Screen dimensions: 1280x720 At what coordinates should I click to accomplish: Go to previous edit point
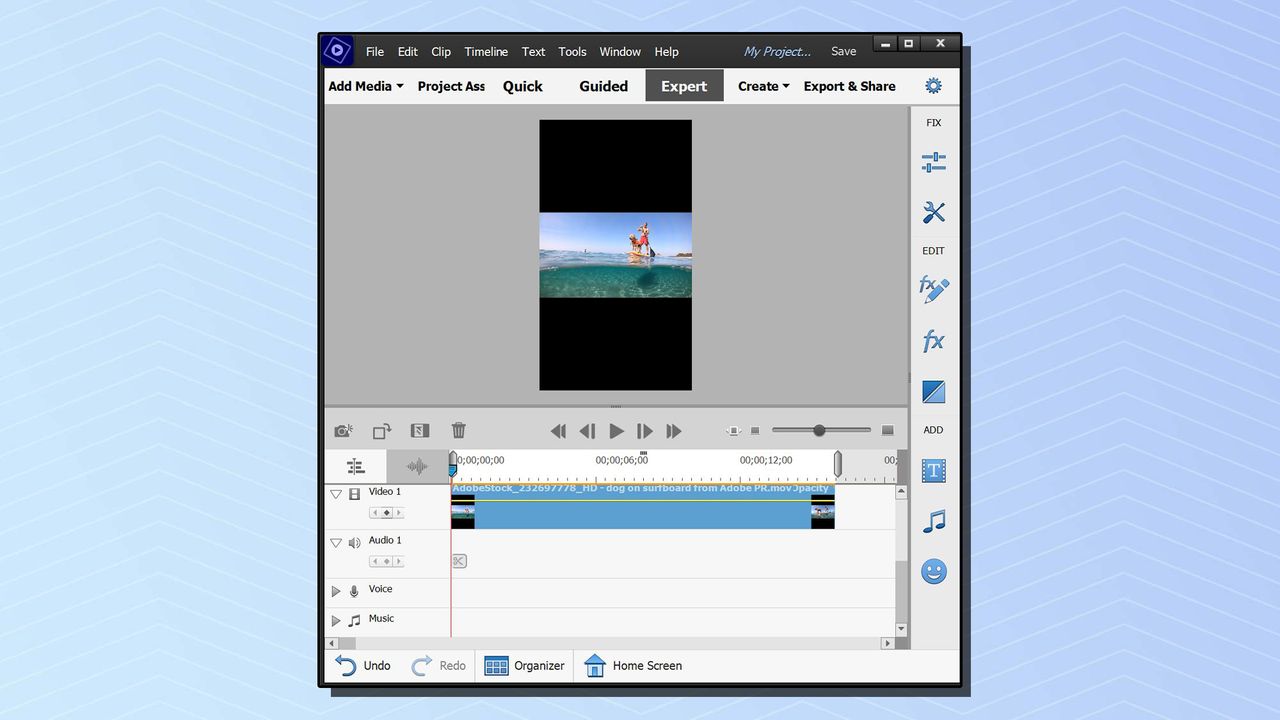click(558, 431)
